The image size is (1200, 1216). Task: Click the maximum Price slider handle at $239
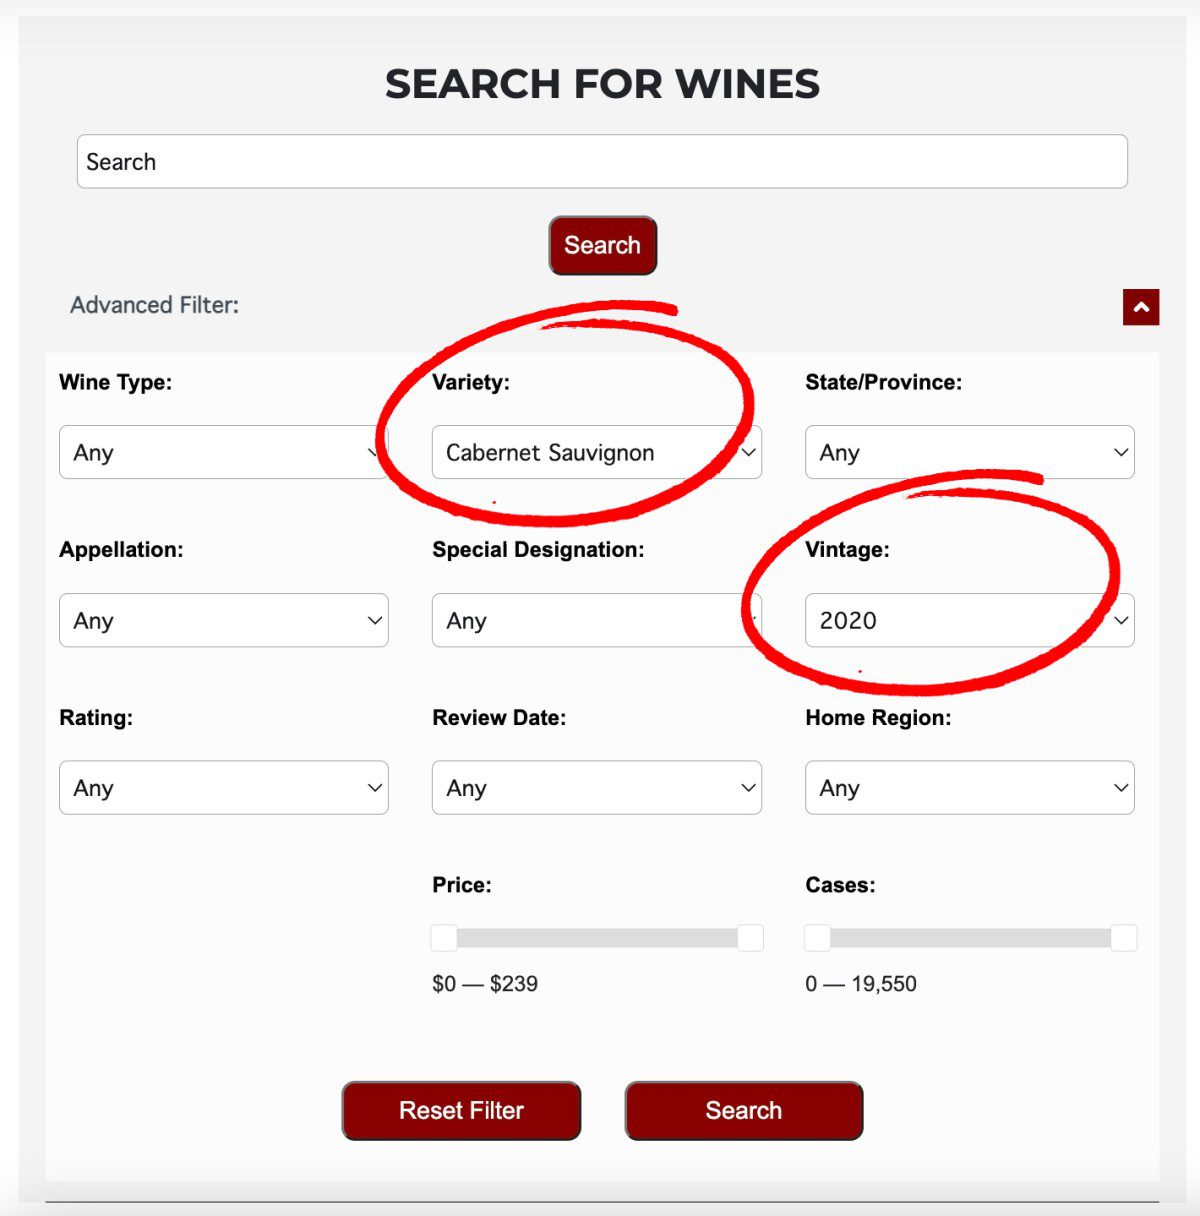coord(752,938)
